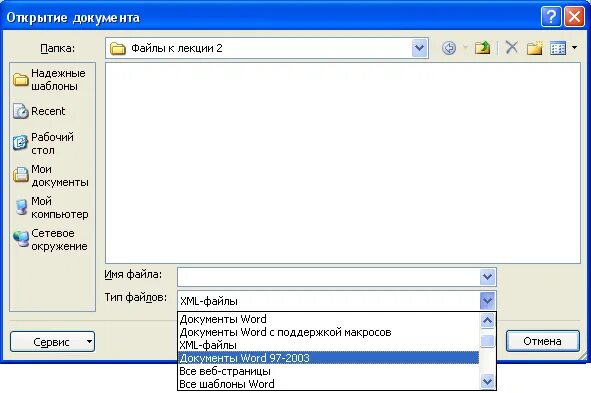The width and height of the screenshot is (591, 393).
Task: Open the back history dropdown arrow
Action: point(465,48)
